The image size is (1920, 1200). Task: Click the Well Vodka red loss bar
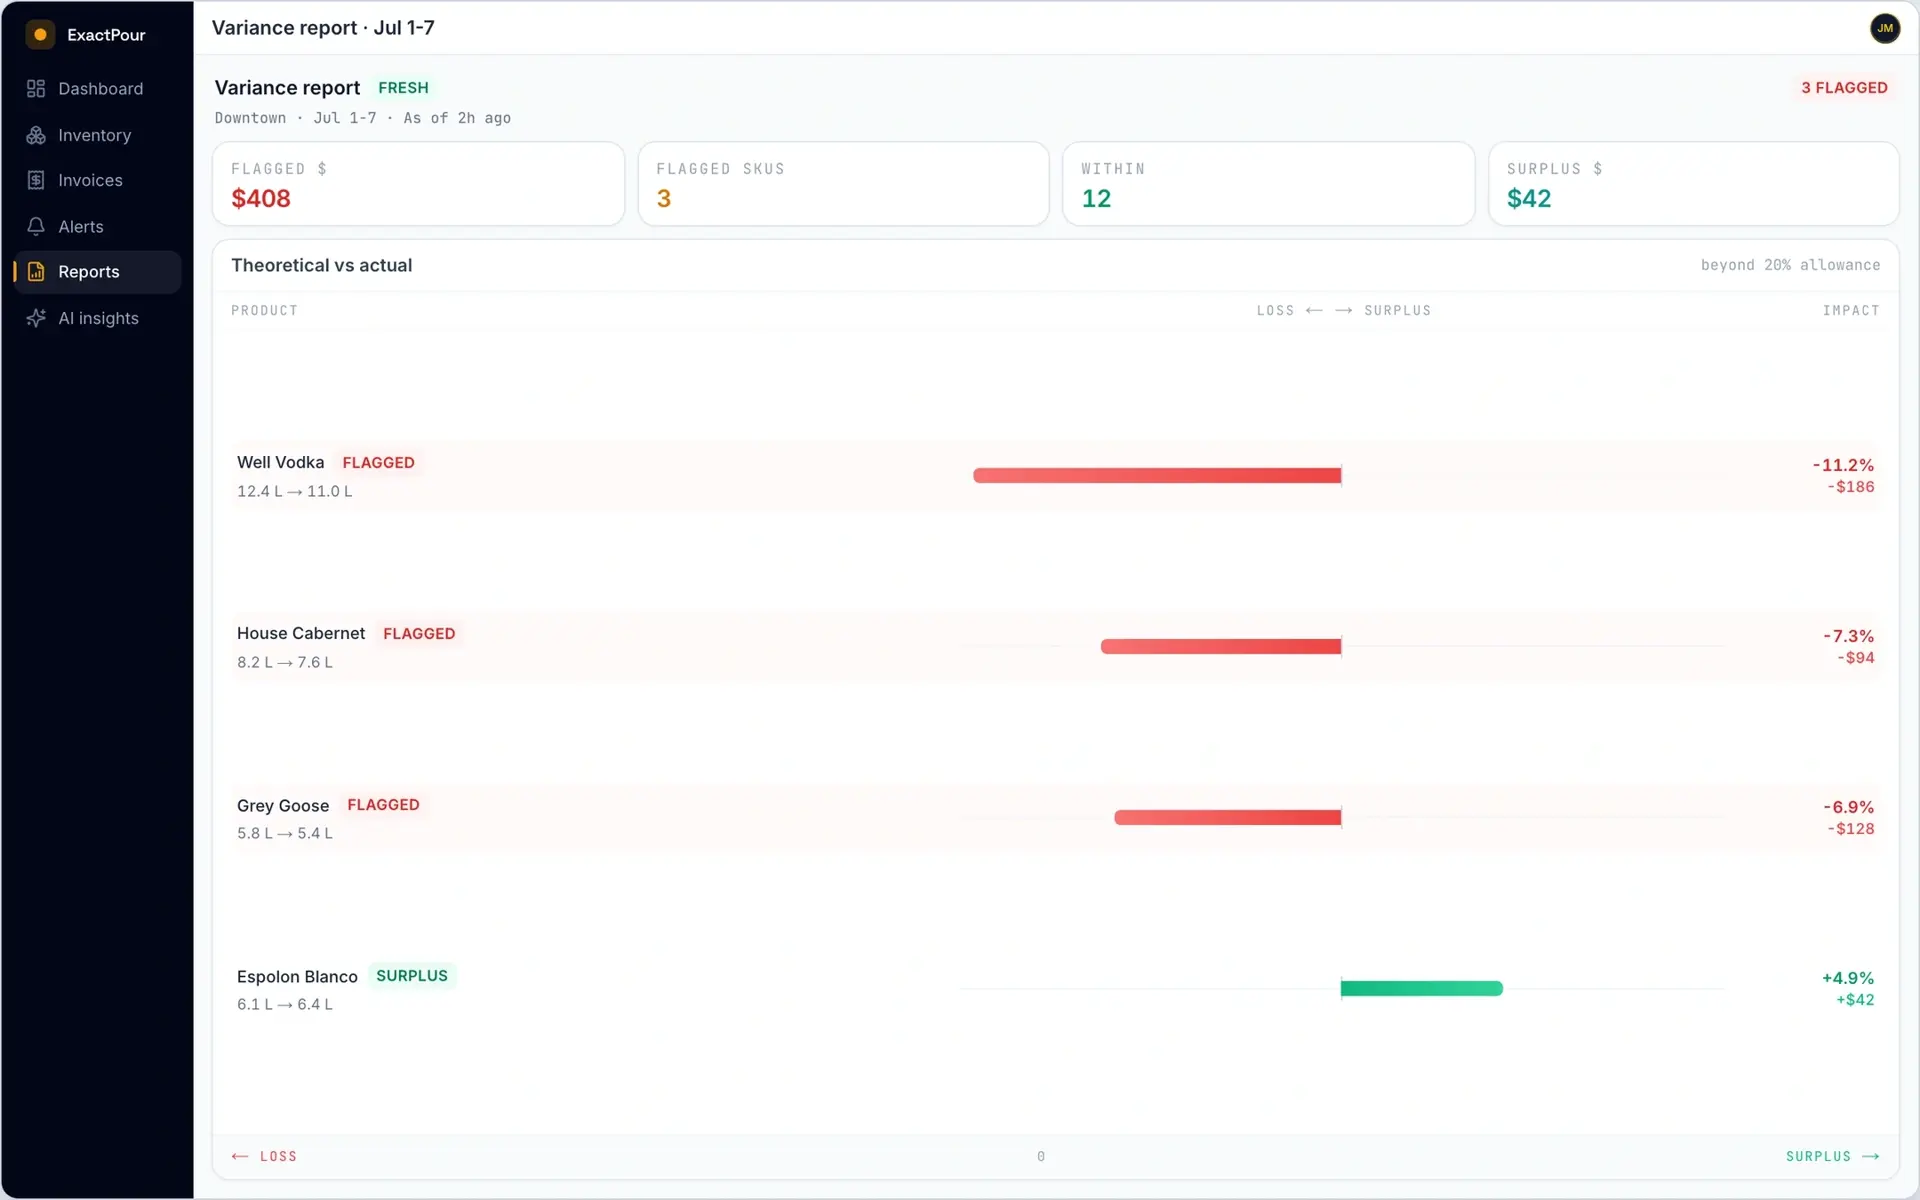tap(1157, 475)
